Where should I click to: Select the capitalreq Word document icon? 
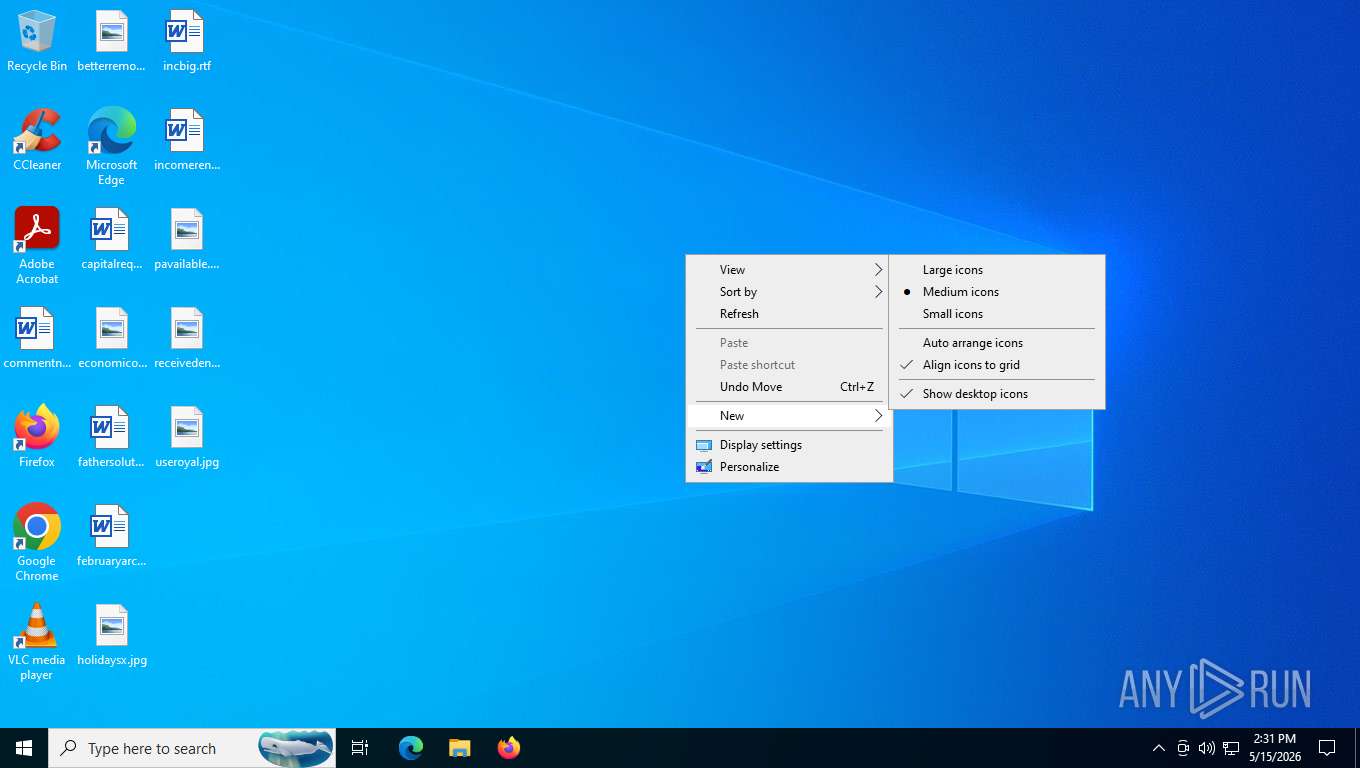coord(112,239)
